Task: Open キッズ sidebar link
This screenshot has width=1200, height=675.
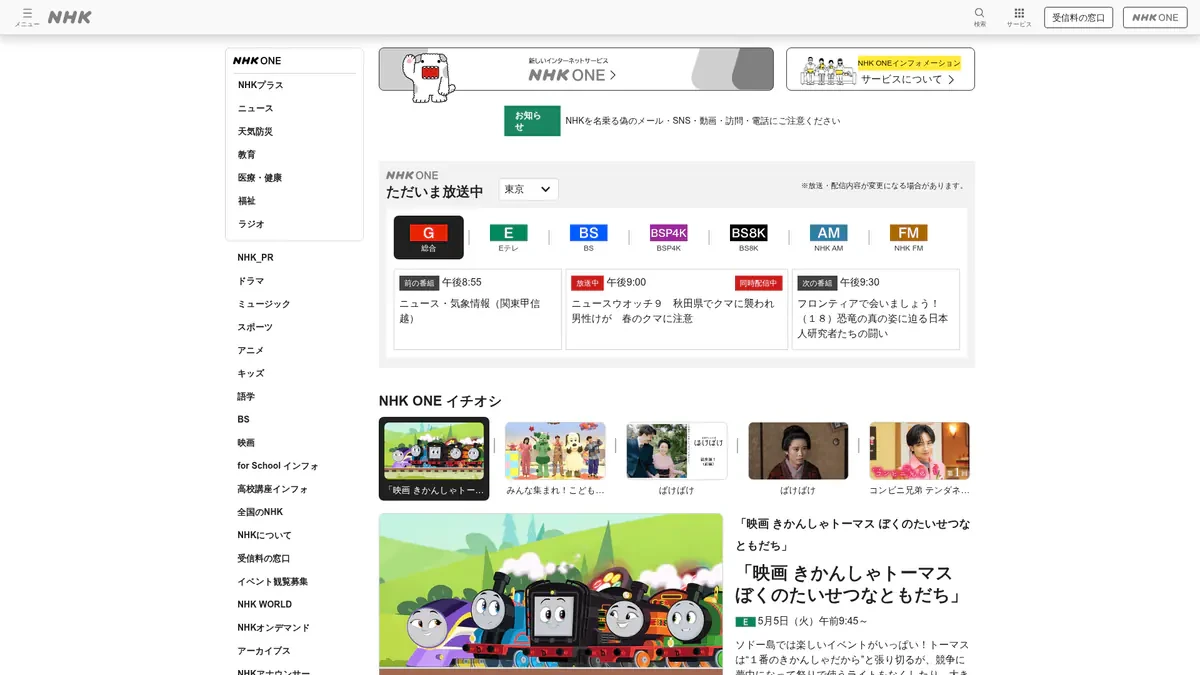Action: tap(251, 373)
